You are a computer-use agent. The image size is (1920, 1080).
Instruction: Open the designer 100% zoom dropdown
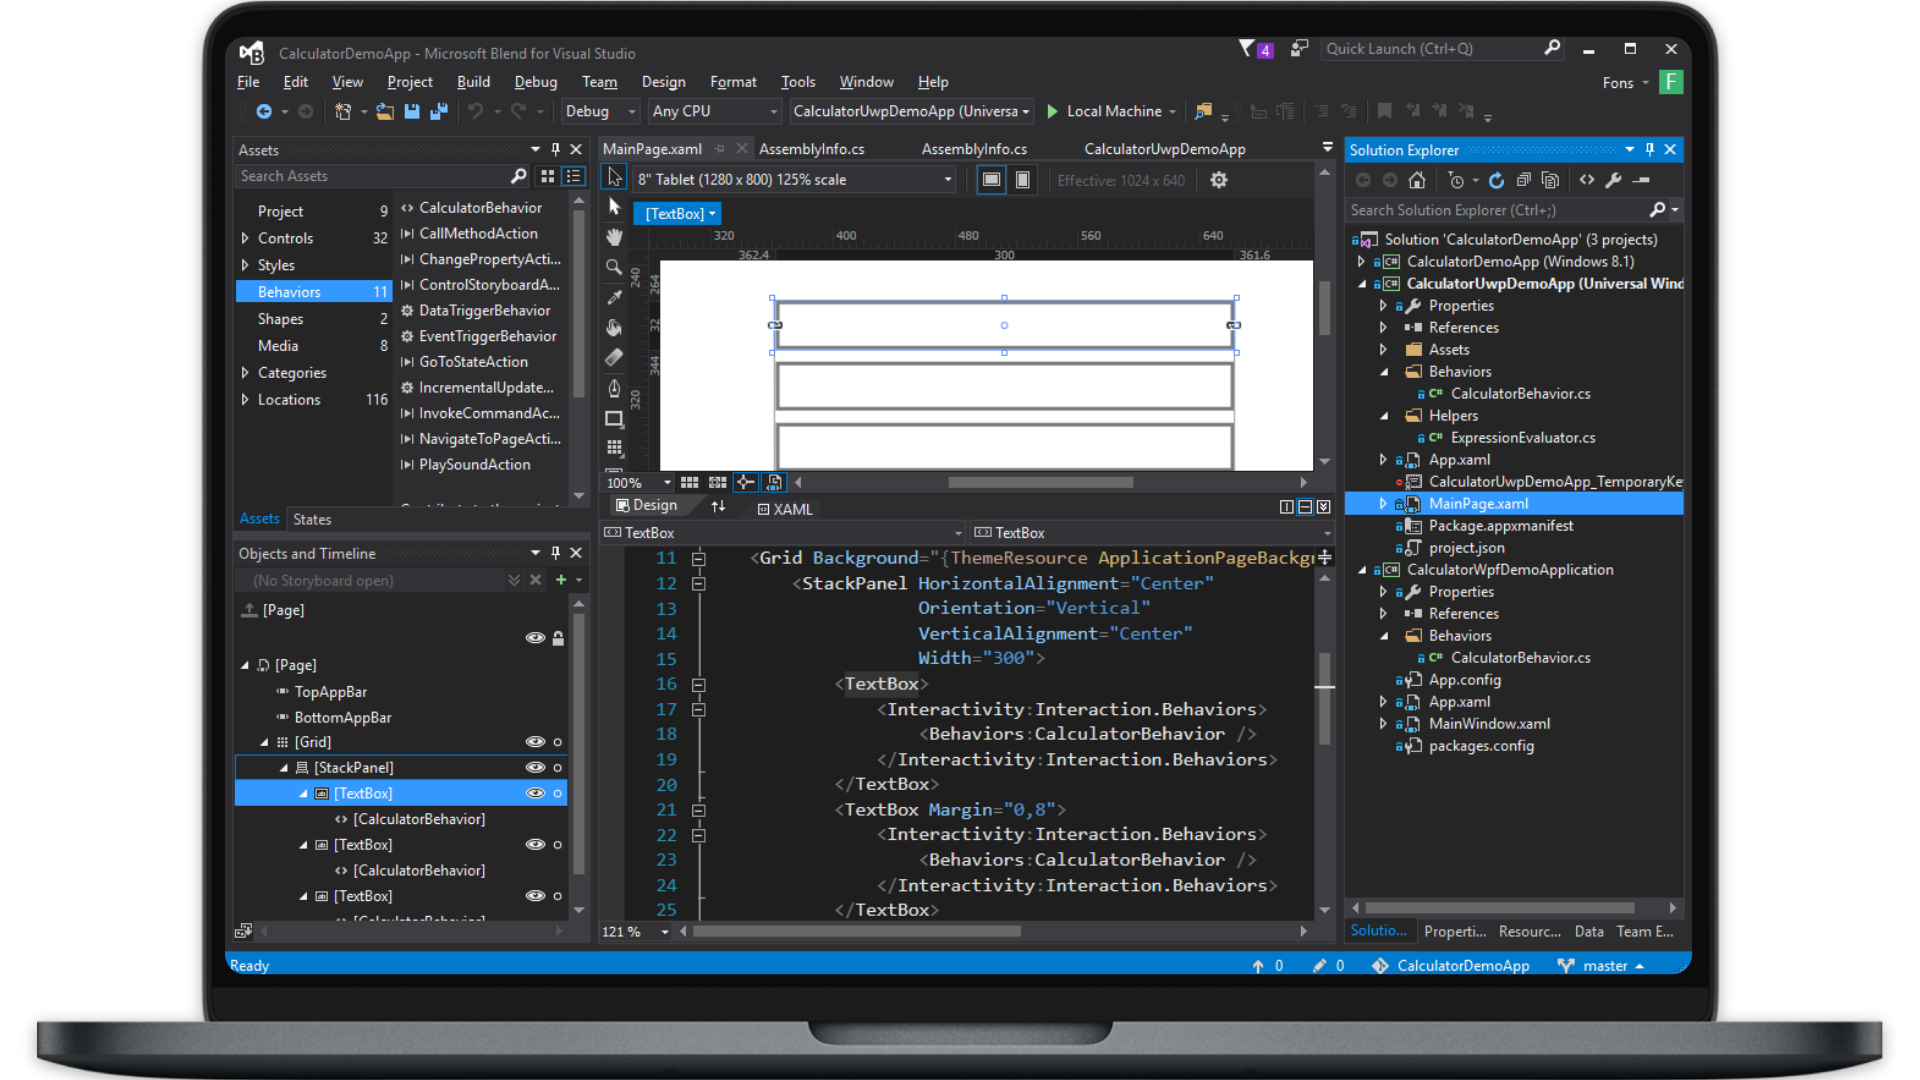[638, 482]
